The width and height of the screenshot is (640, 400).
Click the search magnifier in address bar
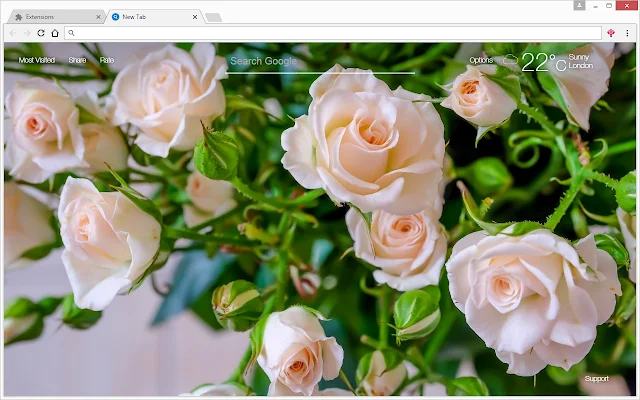(71, 33)
